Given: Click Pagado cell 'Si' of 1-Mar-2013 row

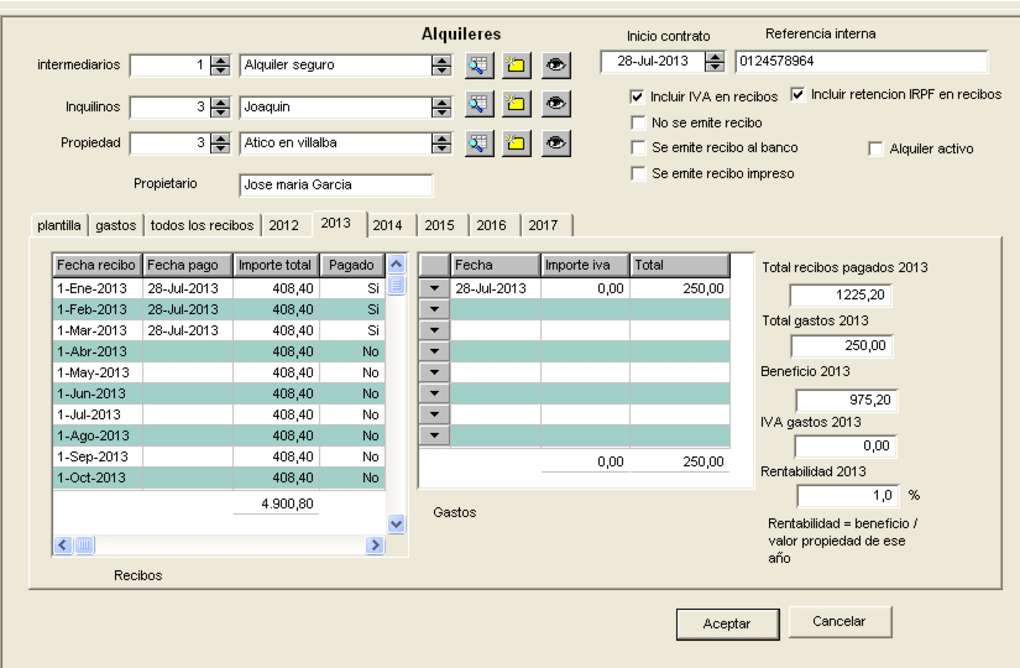Looking at the screenshot, I should click(353, 330).
